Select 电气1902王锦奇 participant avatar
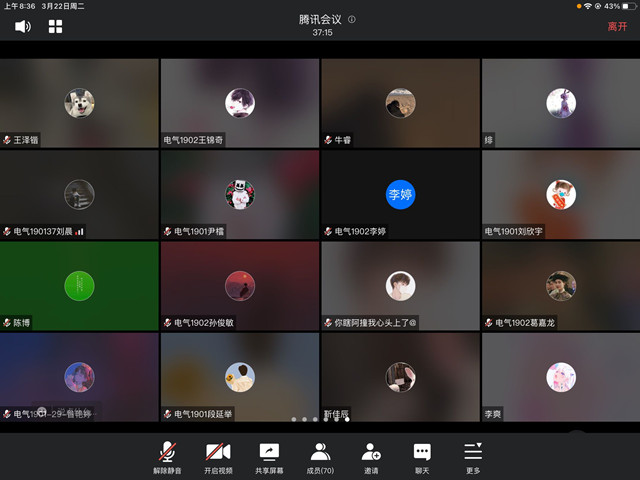This screenshot has height=480, width=640. tap(240, 103)
